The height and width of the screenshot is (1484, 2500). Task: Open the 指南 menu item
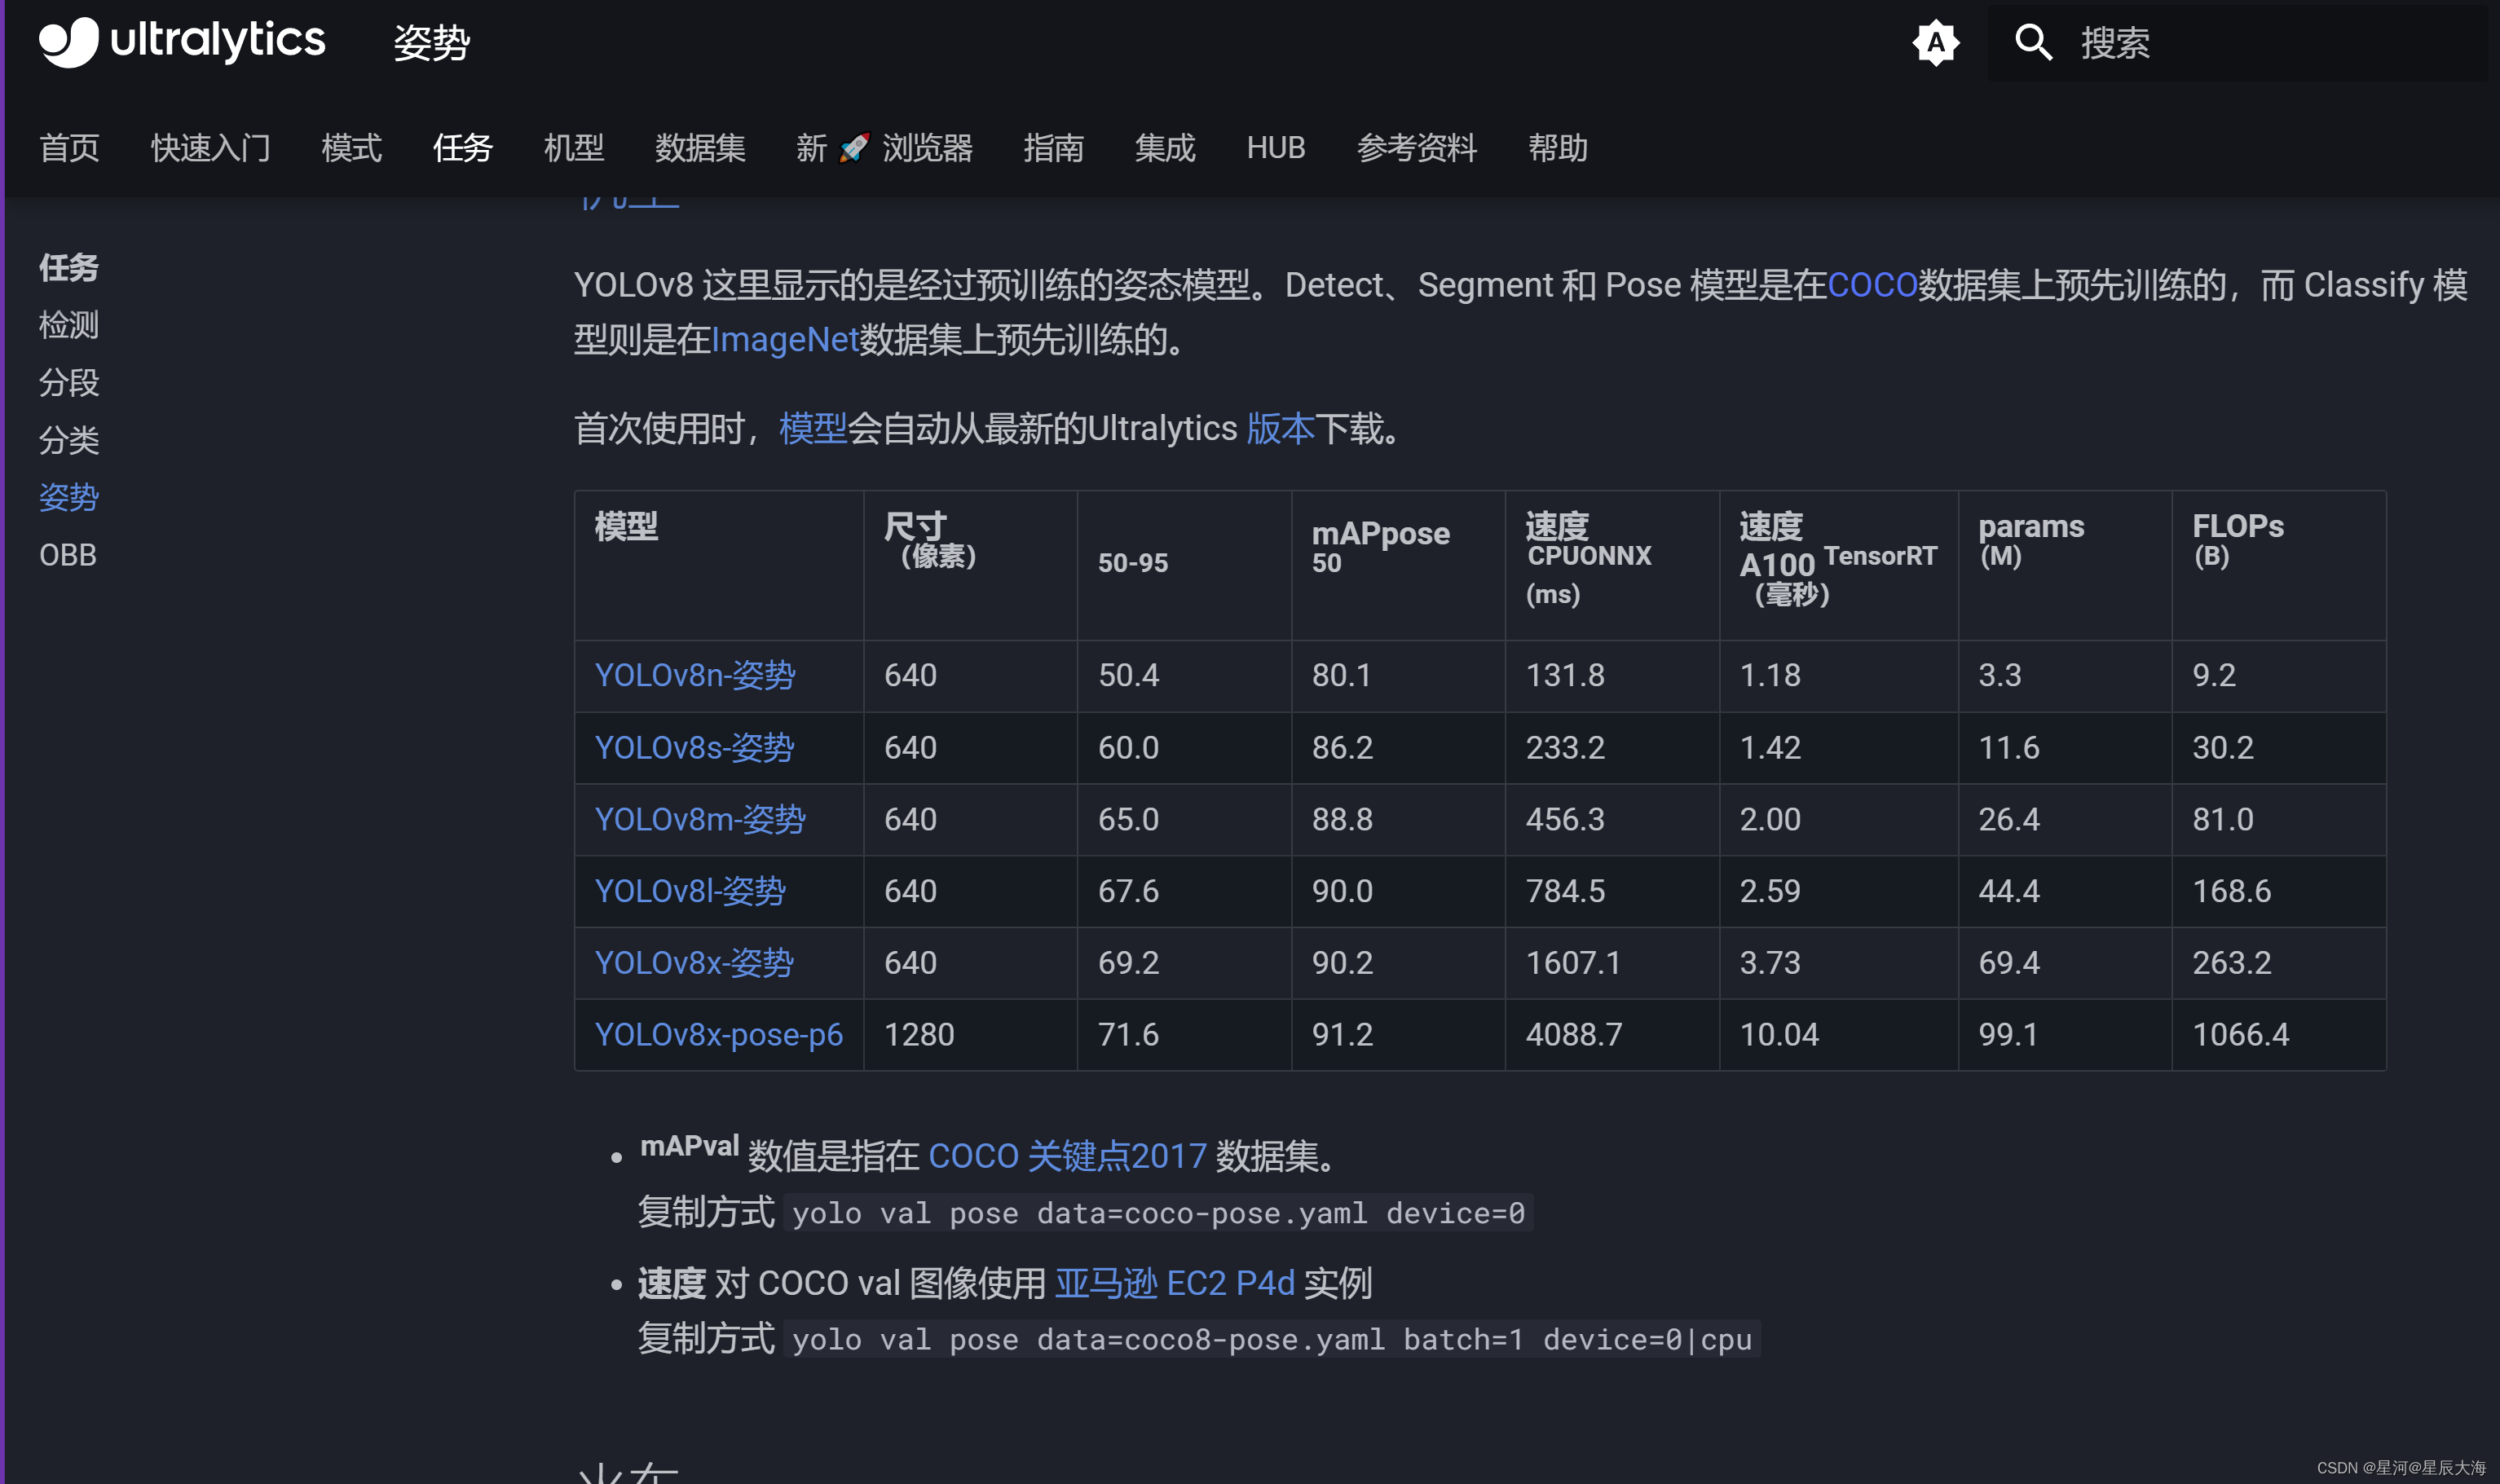pos(1055,148)
